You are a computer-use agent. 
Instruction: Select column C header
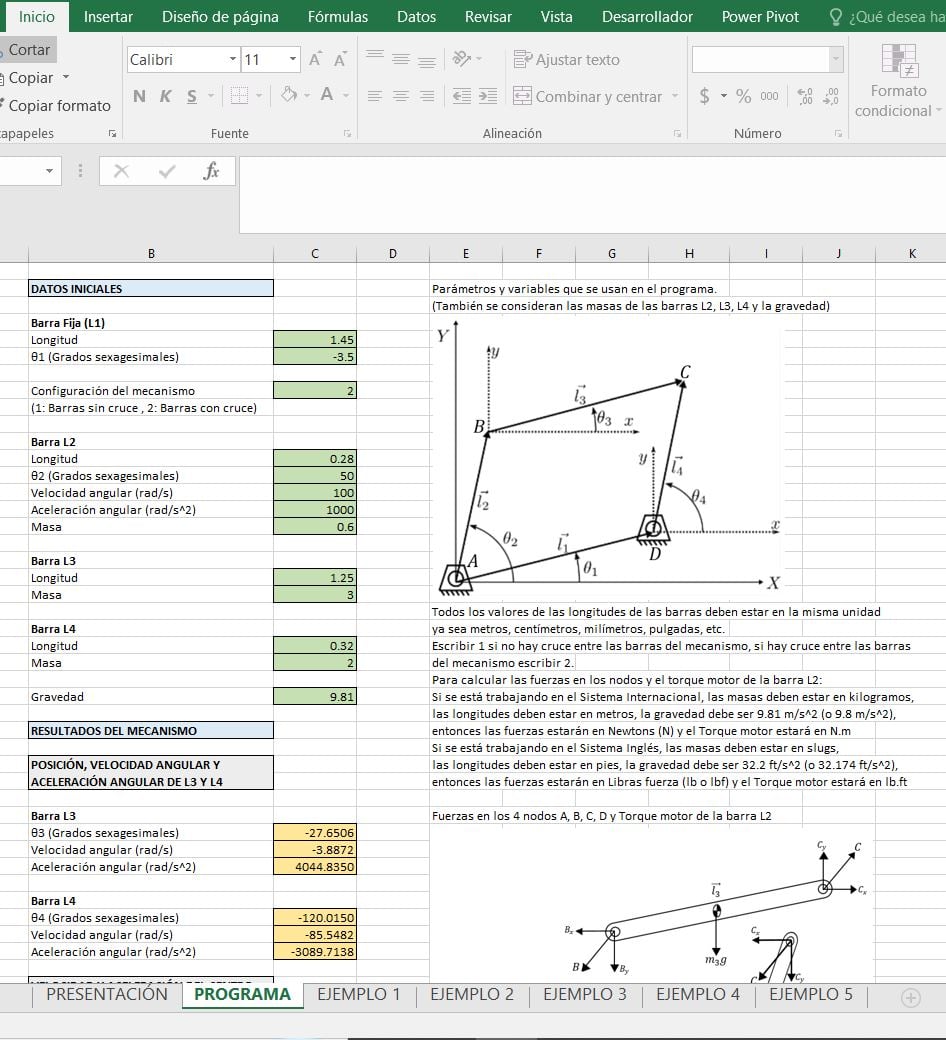pyautogui.click(x=314, y=253)
